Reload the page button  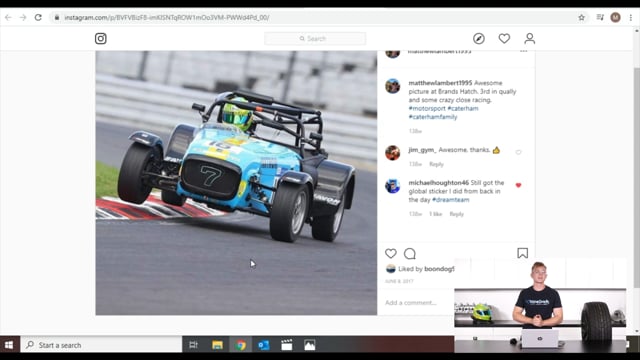38,18
